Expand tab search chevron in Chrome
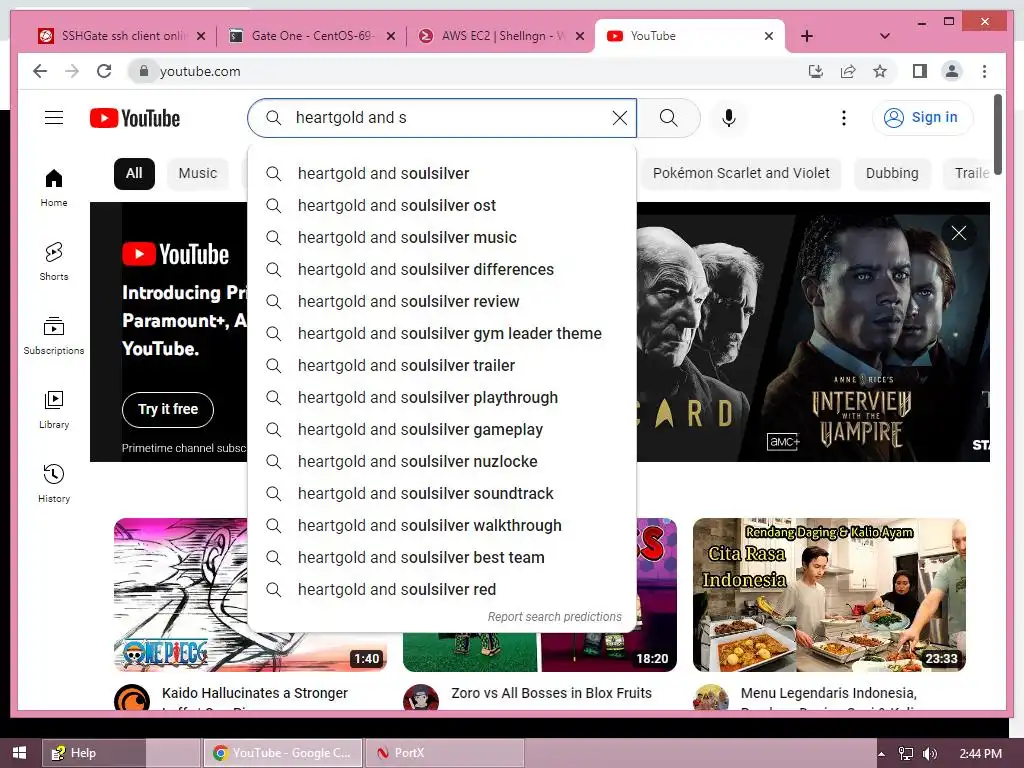1024x768 pixels. (x=885, y=36)
